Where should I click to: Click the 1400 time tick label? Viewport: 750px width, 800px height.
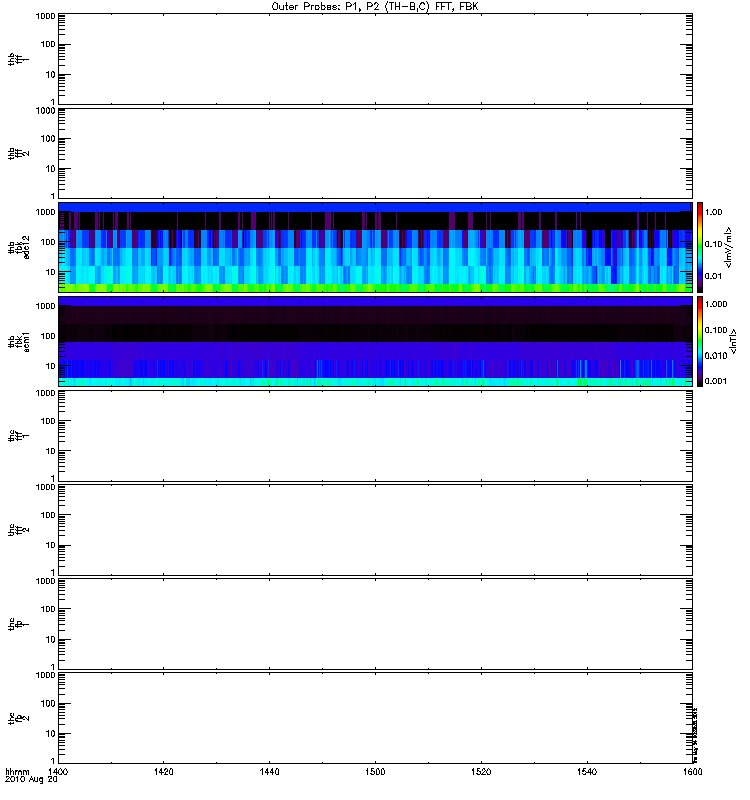58,771
